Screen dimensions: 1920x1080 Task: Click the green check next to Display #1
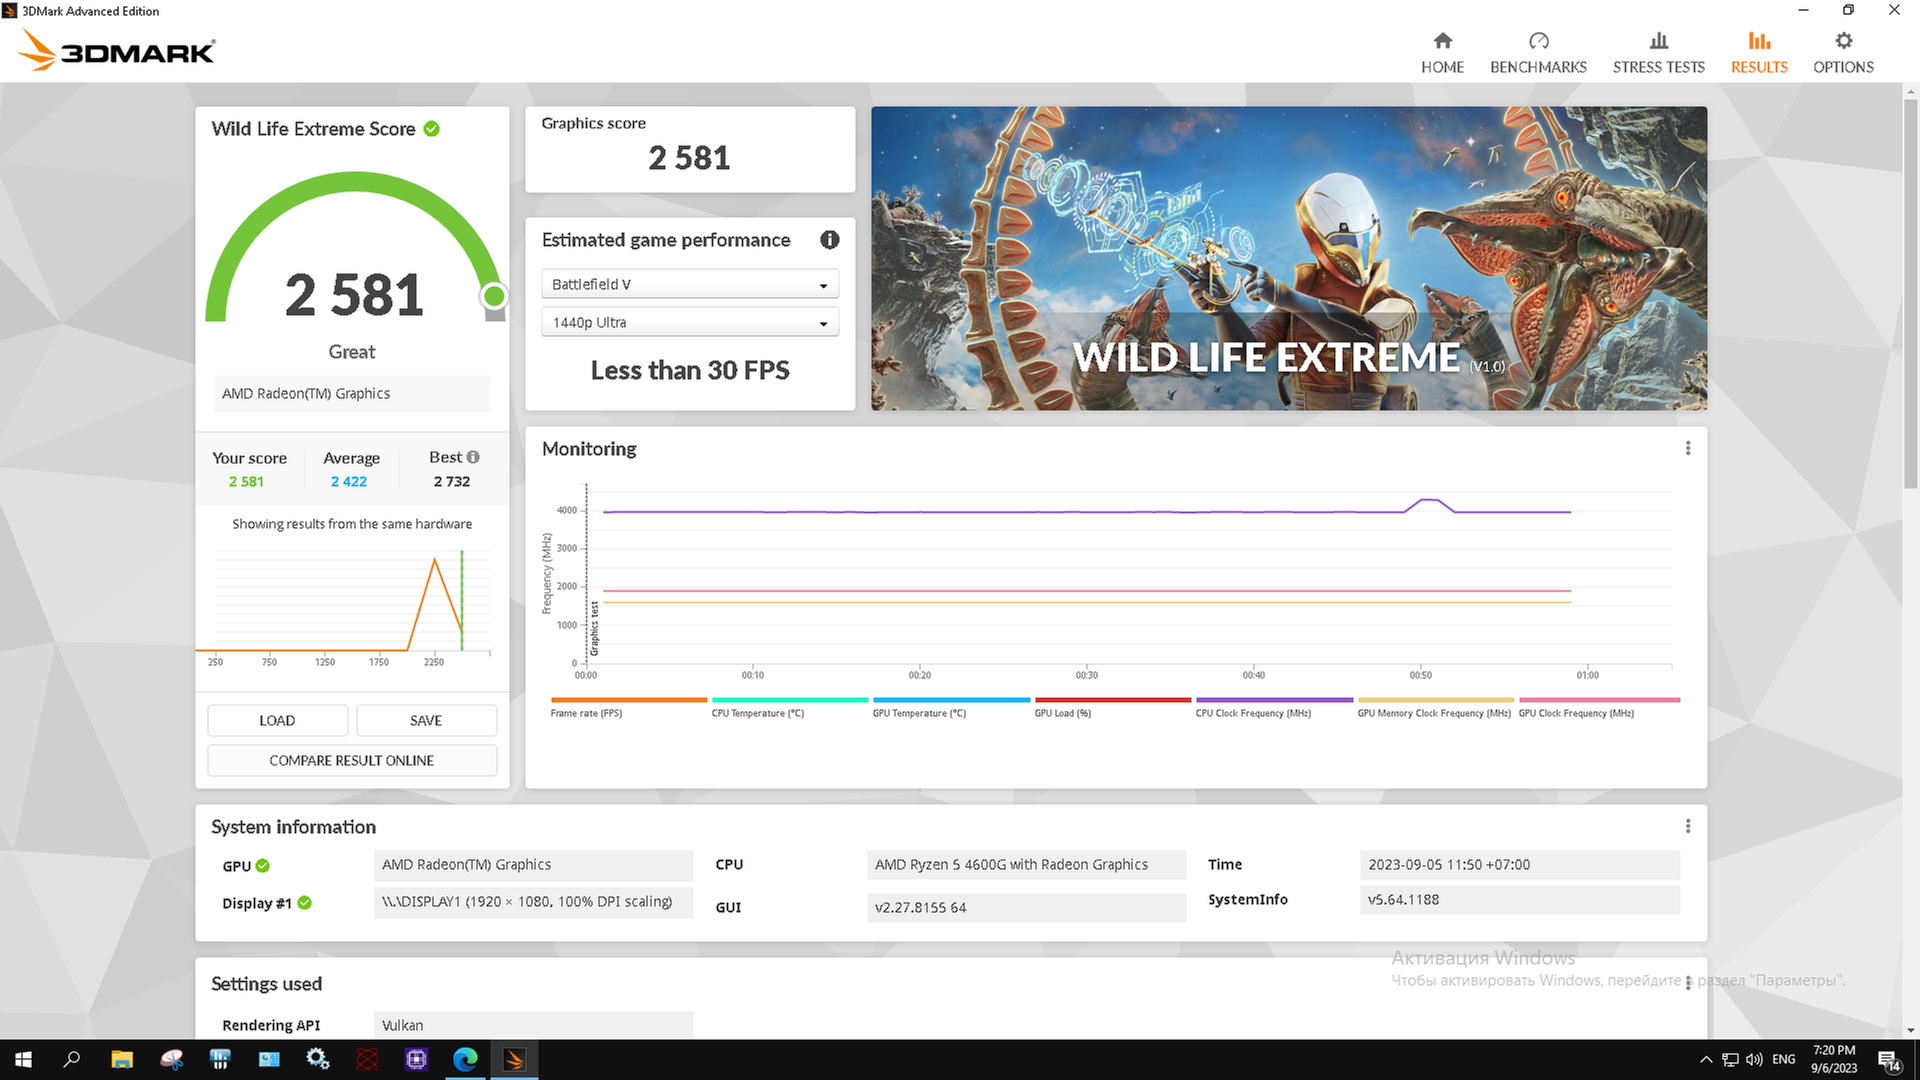[x=305, y=903]
